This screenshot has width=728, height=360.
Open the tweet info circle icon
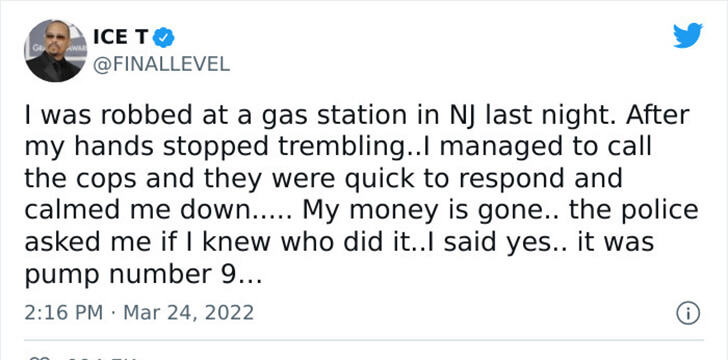click(x=688, y=313)
